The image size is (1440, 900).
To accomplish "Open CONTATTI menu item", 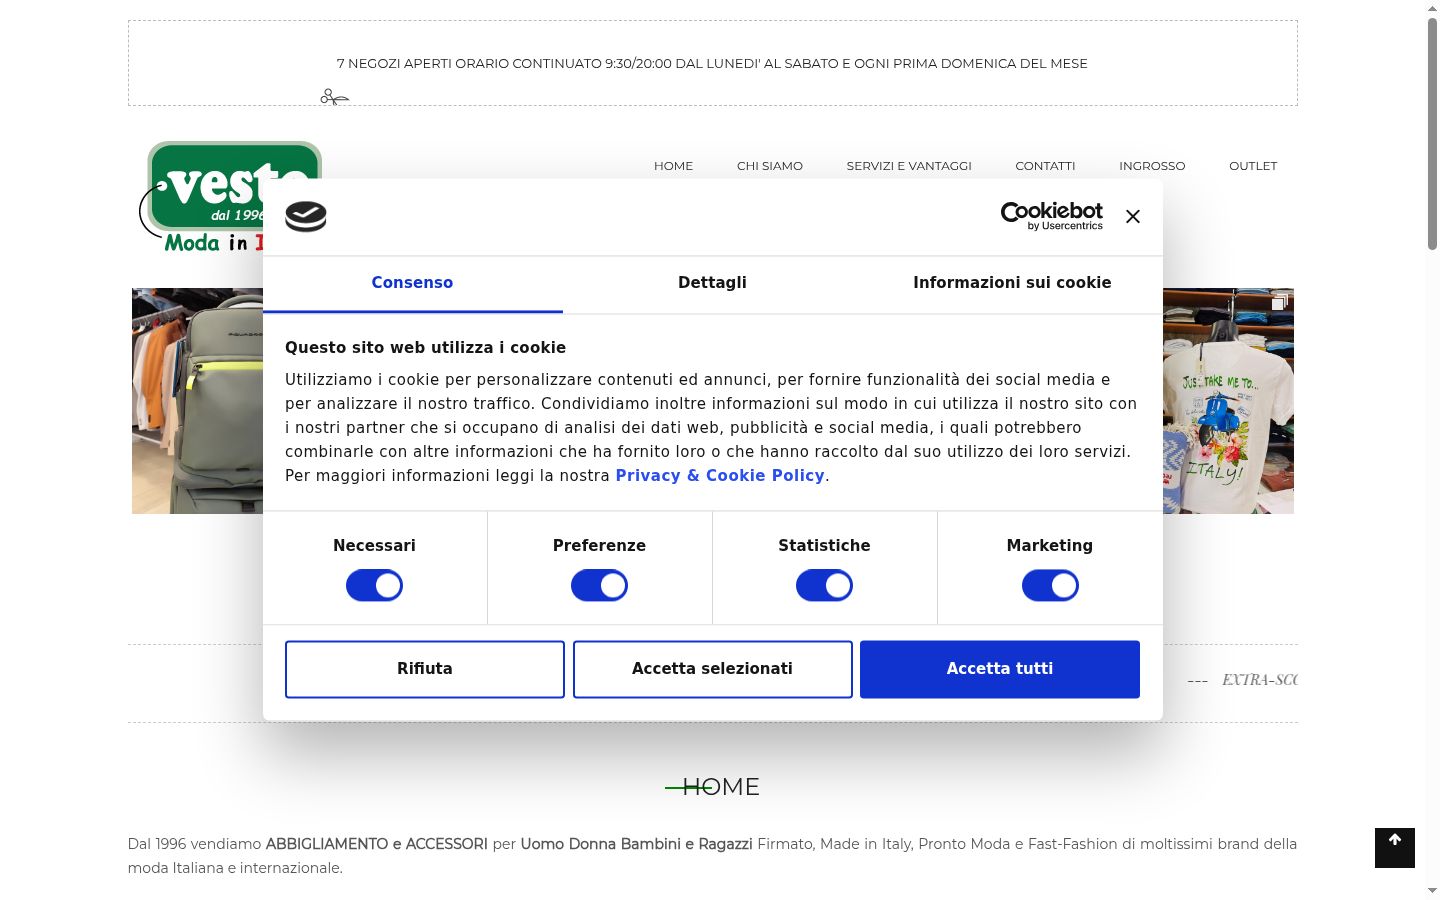I will click(1045, 166).
